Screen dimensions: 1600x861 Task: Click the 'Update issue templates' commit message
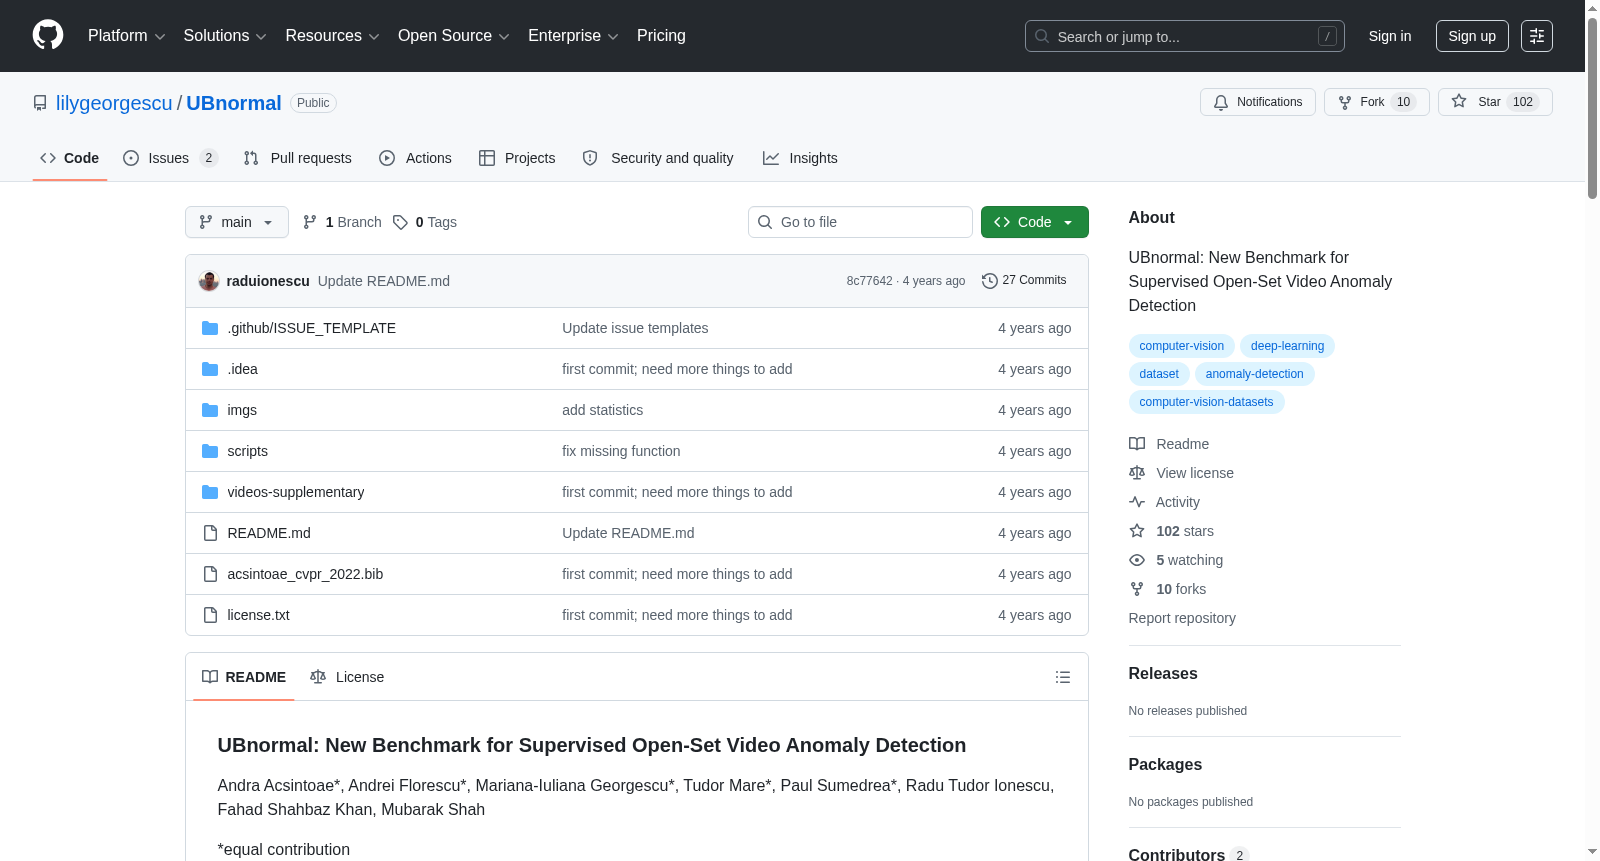(635, 328)
